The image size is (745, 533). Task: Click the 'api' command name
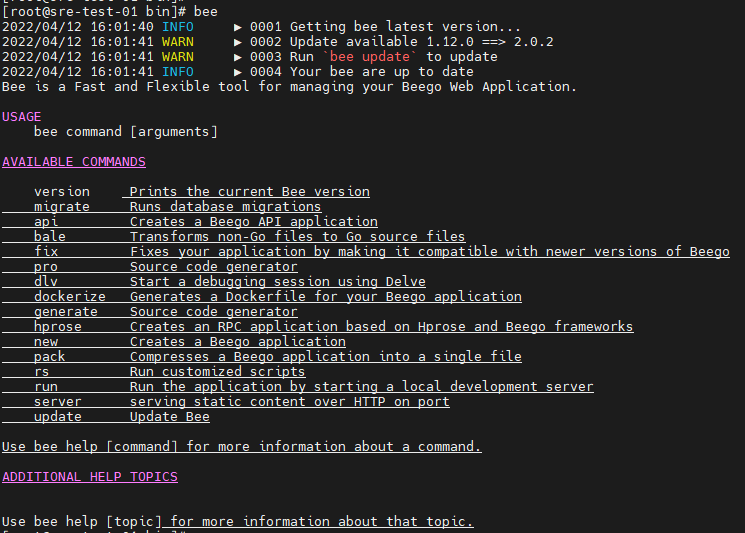(46, 222)
